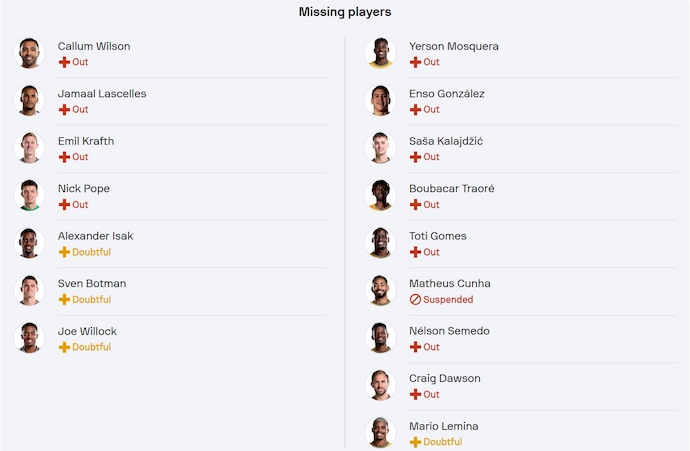Click the yellow doubtful icon for Alexander Isak
The height and width of the screenshot is (451, 690).
[64, 252]
